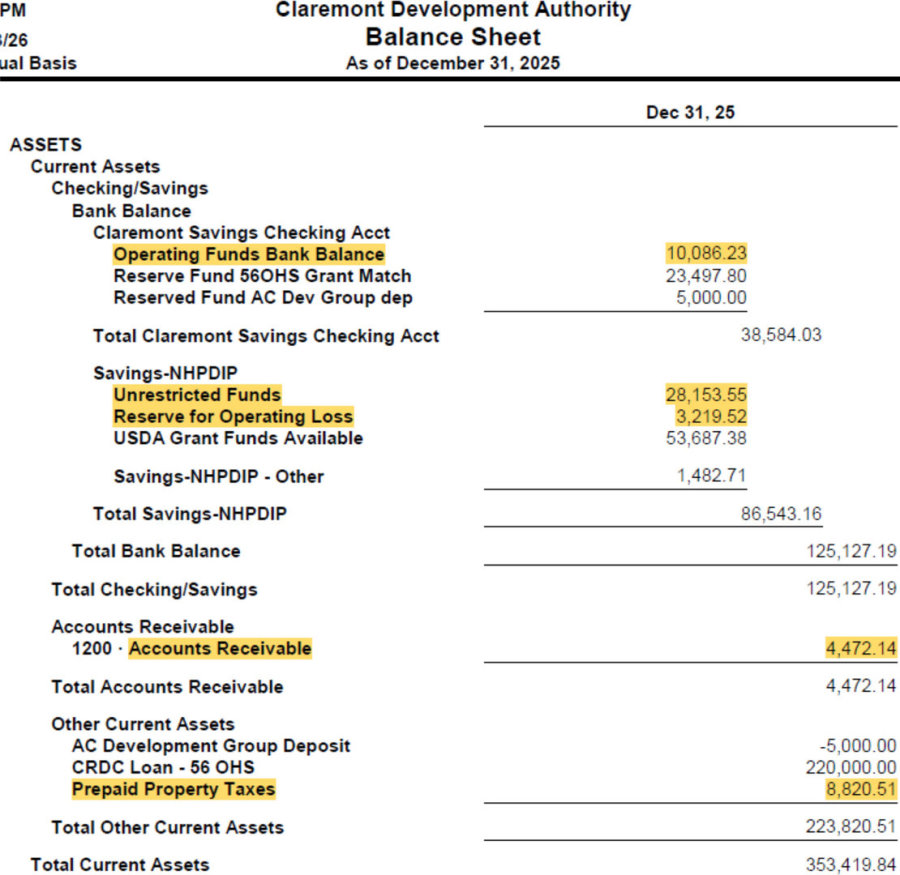Select the highlighted 28,153.55 amount
The image size is (900, 875).
pos(706,394)
